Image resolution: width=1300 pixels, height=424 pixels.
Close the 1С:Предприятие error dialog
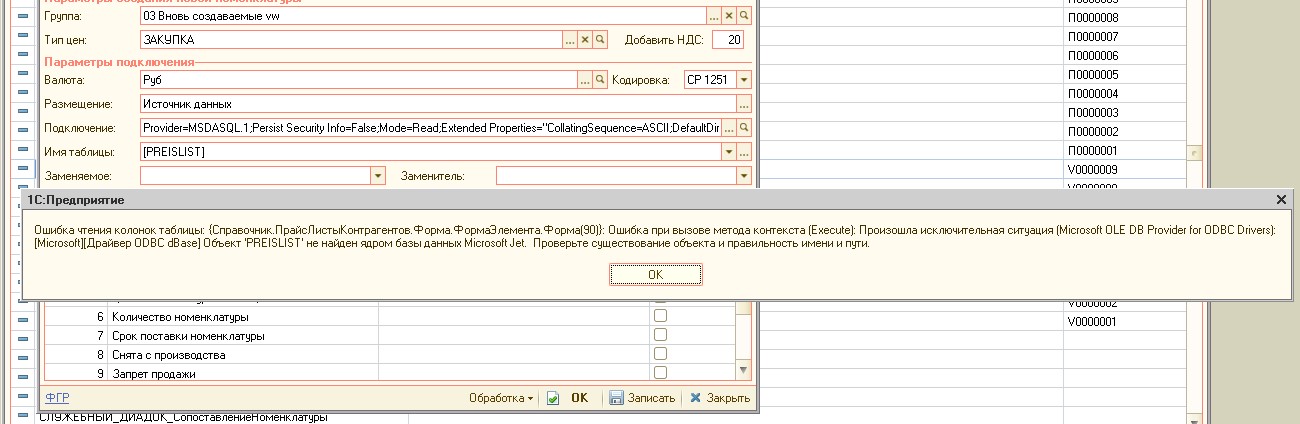tap(1281, 200)
